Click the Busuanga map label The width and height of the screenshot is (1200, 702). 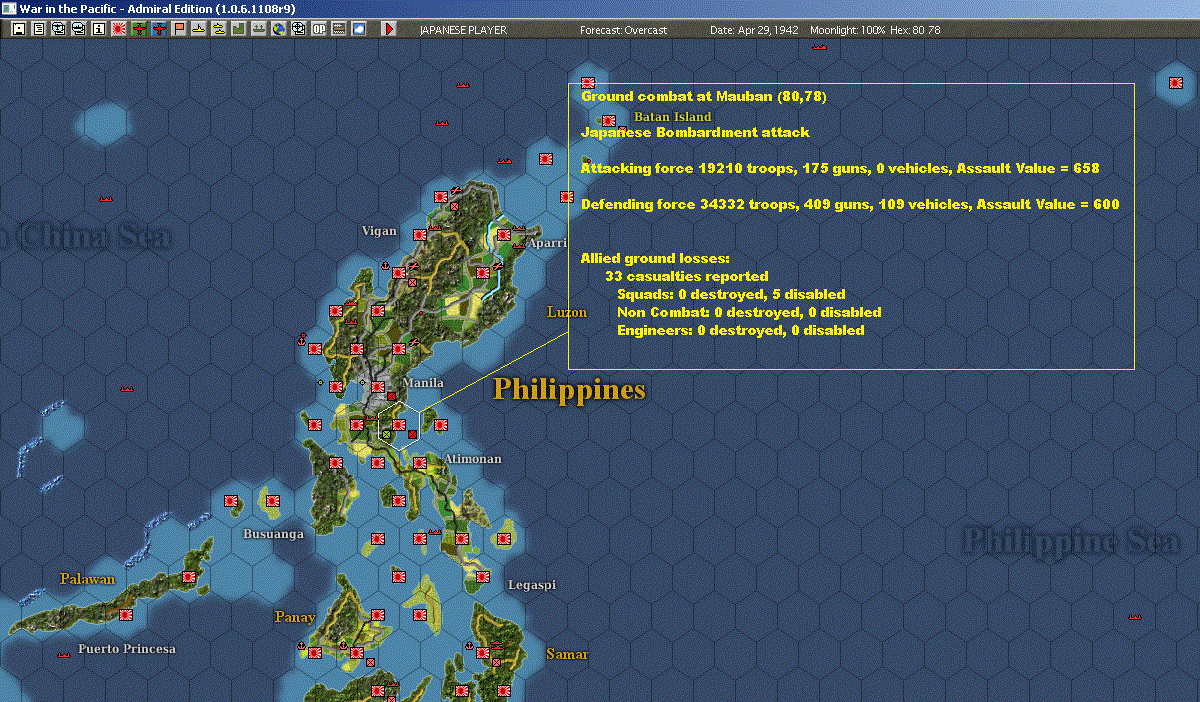pos(274,534)
